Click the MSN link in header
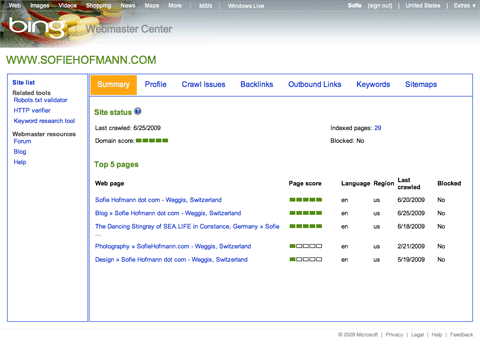The height and width of the screenshot is (360, 480). tap(205, 6)
